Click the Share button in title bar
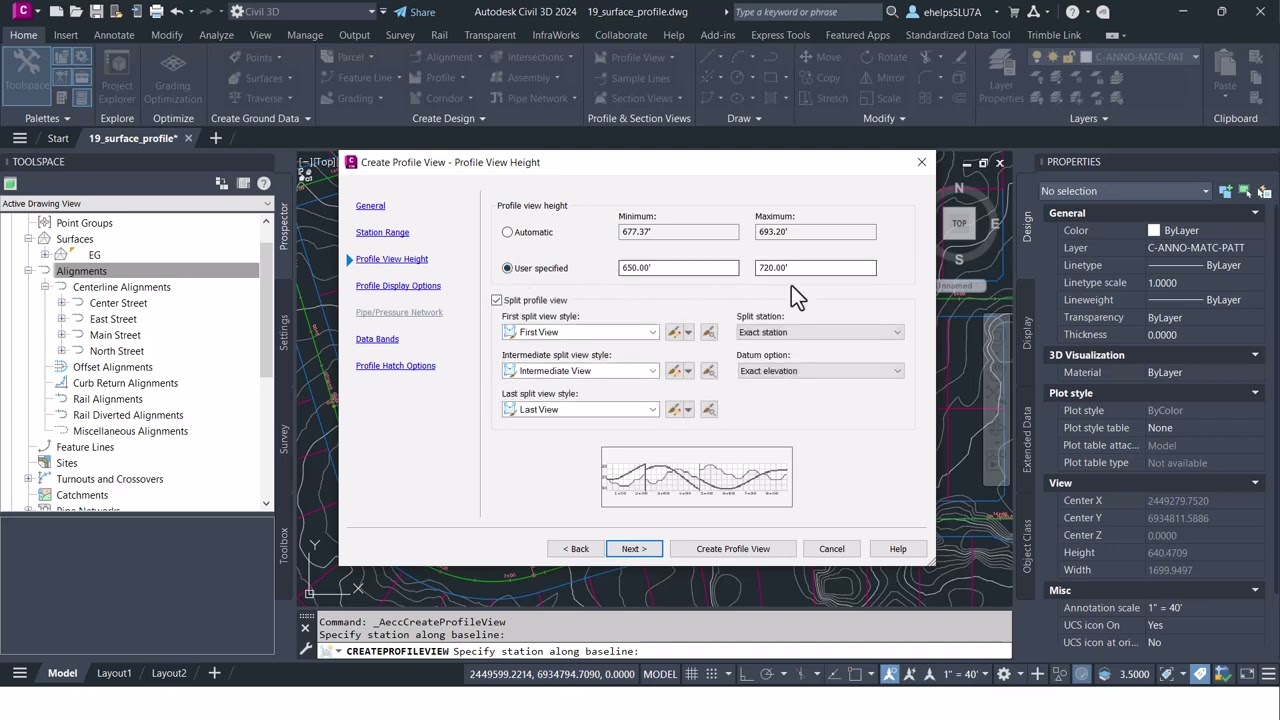This screenshot has width=1280, height=720. click(x=414, y=12)
